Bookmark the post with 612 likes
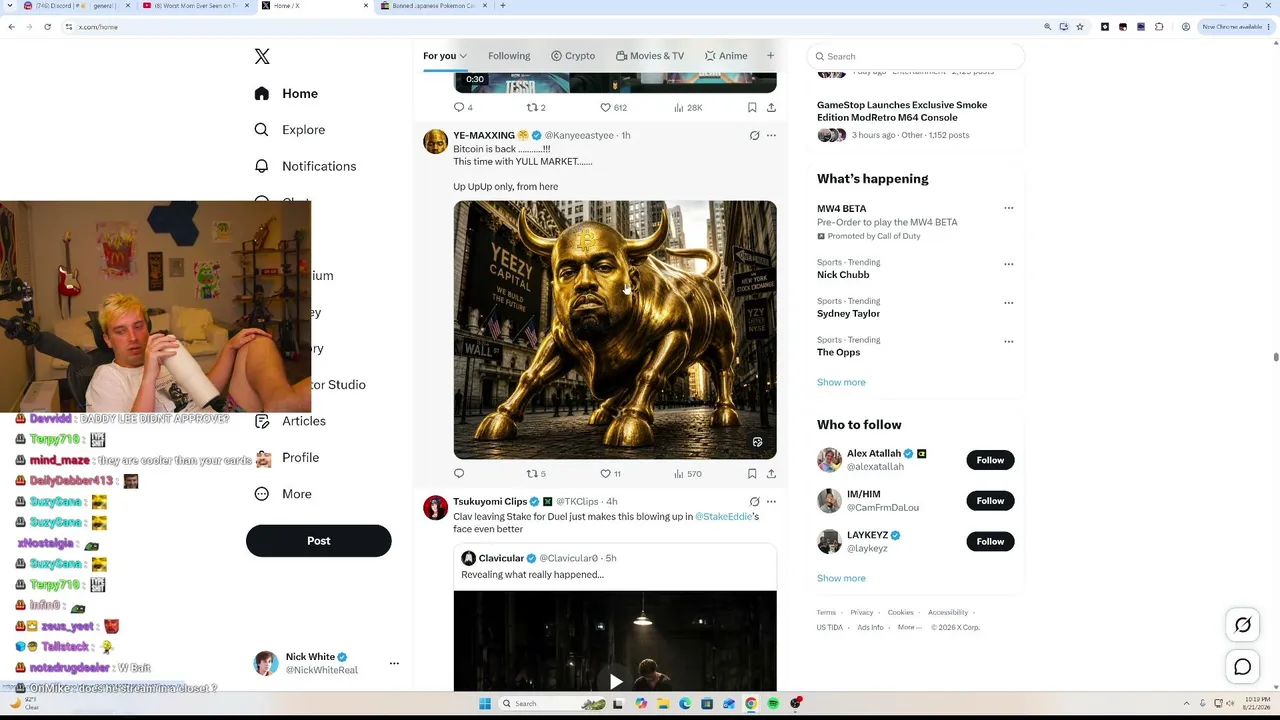Viewport: 1280px width, 720px height. tap(752, 107)
